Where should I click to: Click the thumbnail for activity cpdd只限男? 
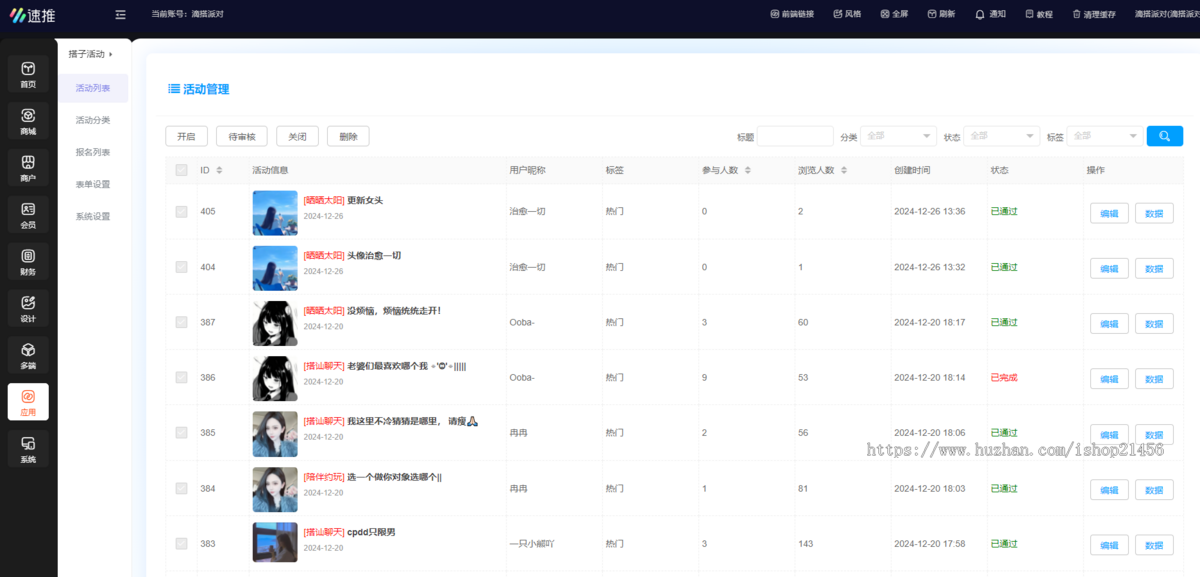point(275,543)
